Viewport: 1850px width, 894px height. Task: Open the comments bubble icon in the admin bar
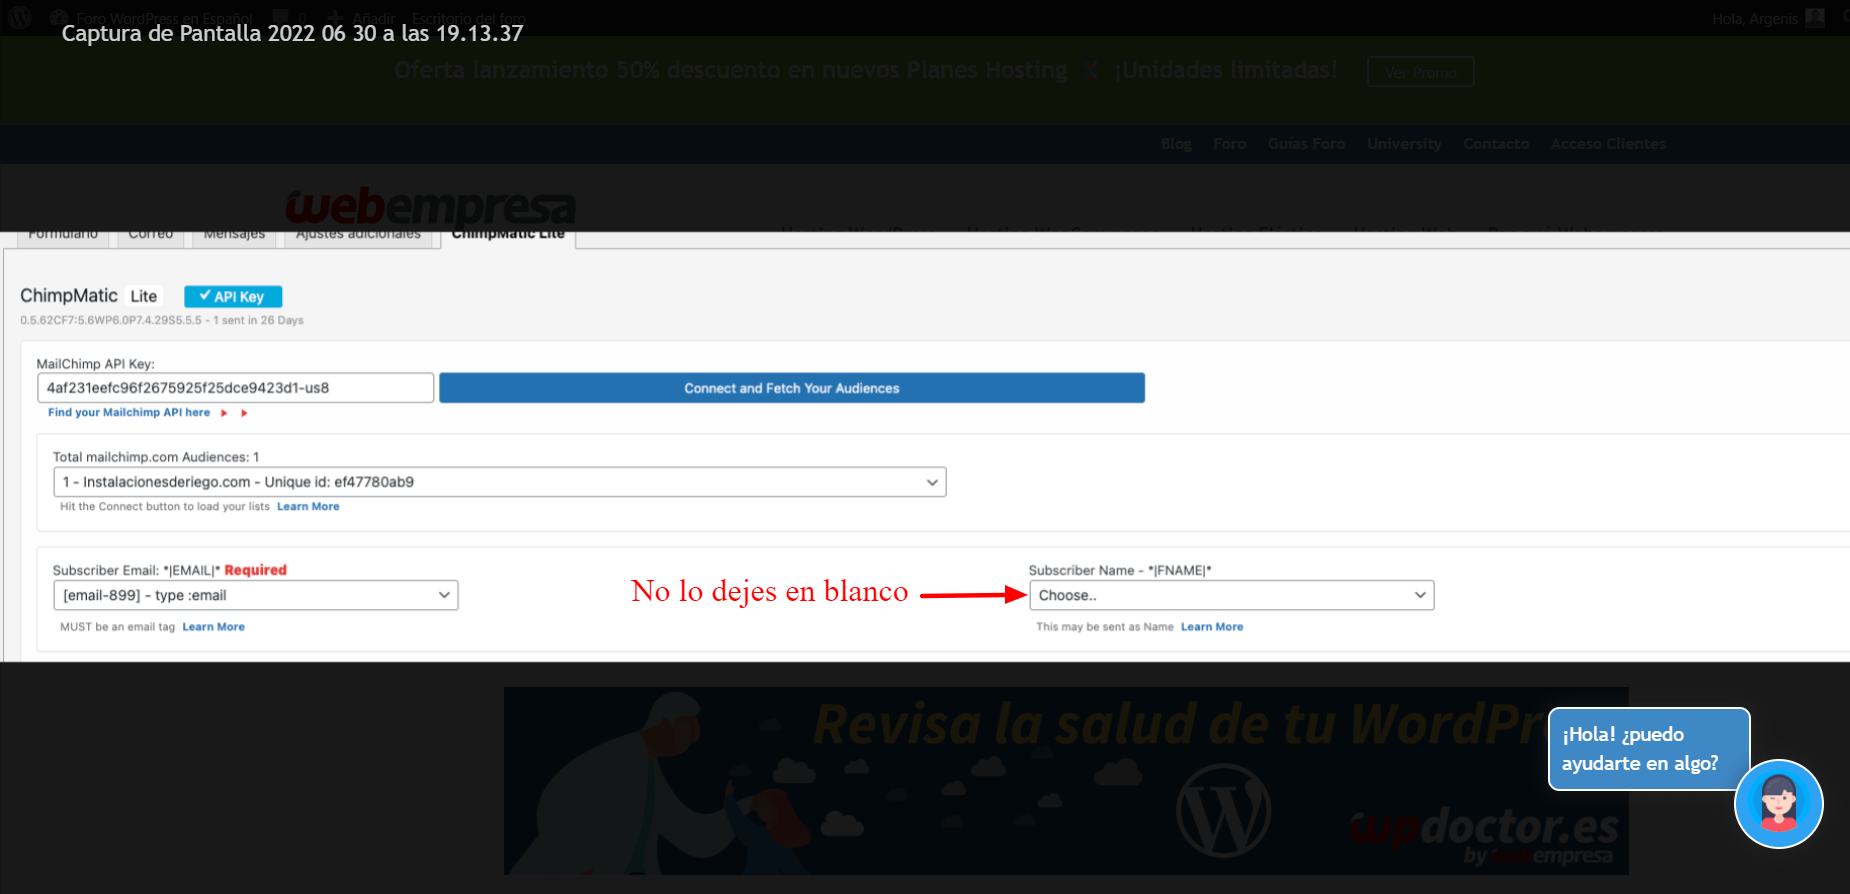pos(281,17)
